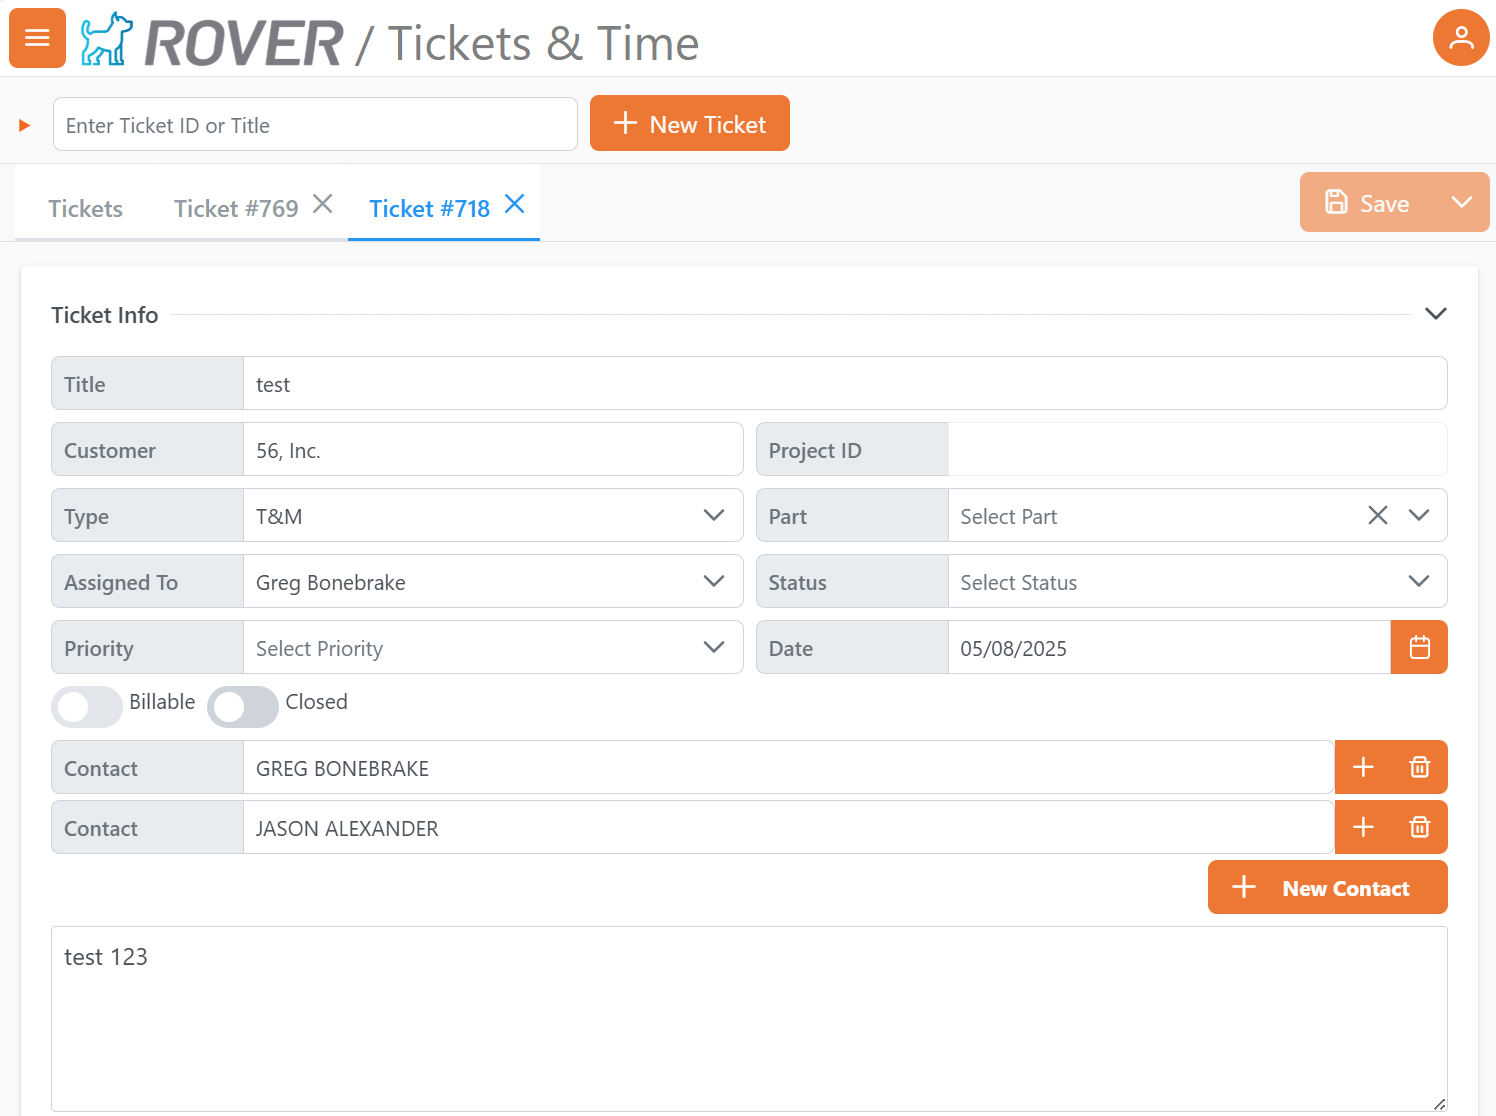Delete the GREG BONEBRAKE contact with trash icon
The image size is (1496, 1116).
[1419, 767]
